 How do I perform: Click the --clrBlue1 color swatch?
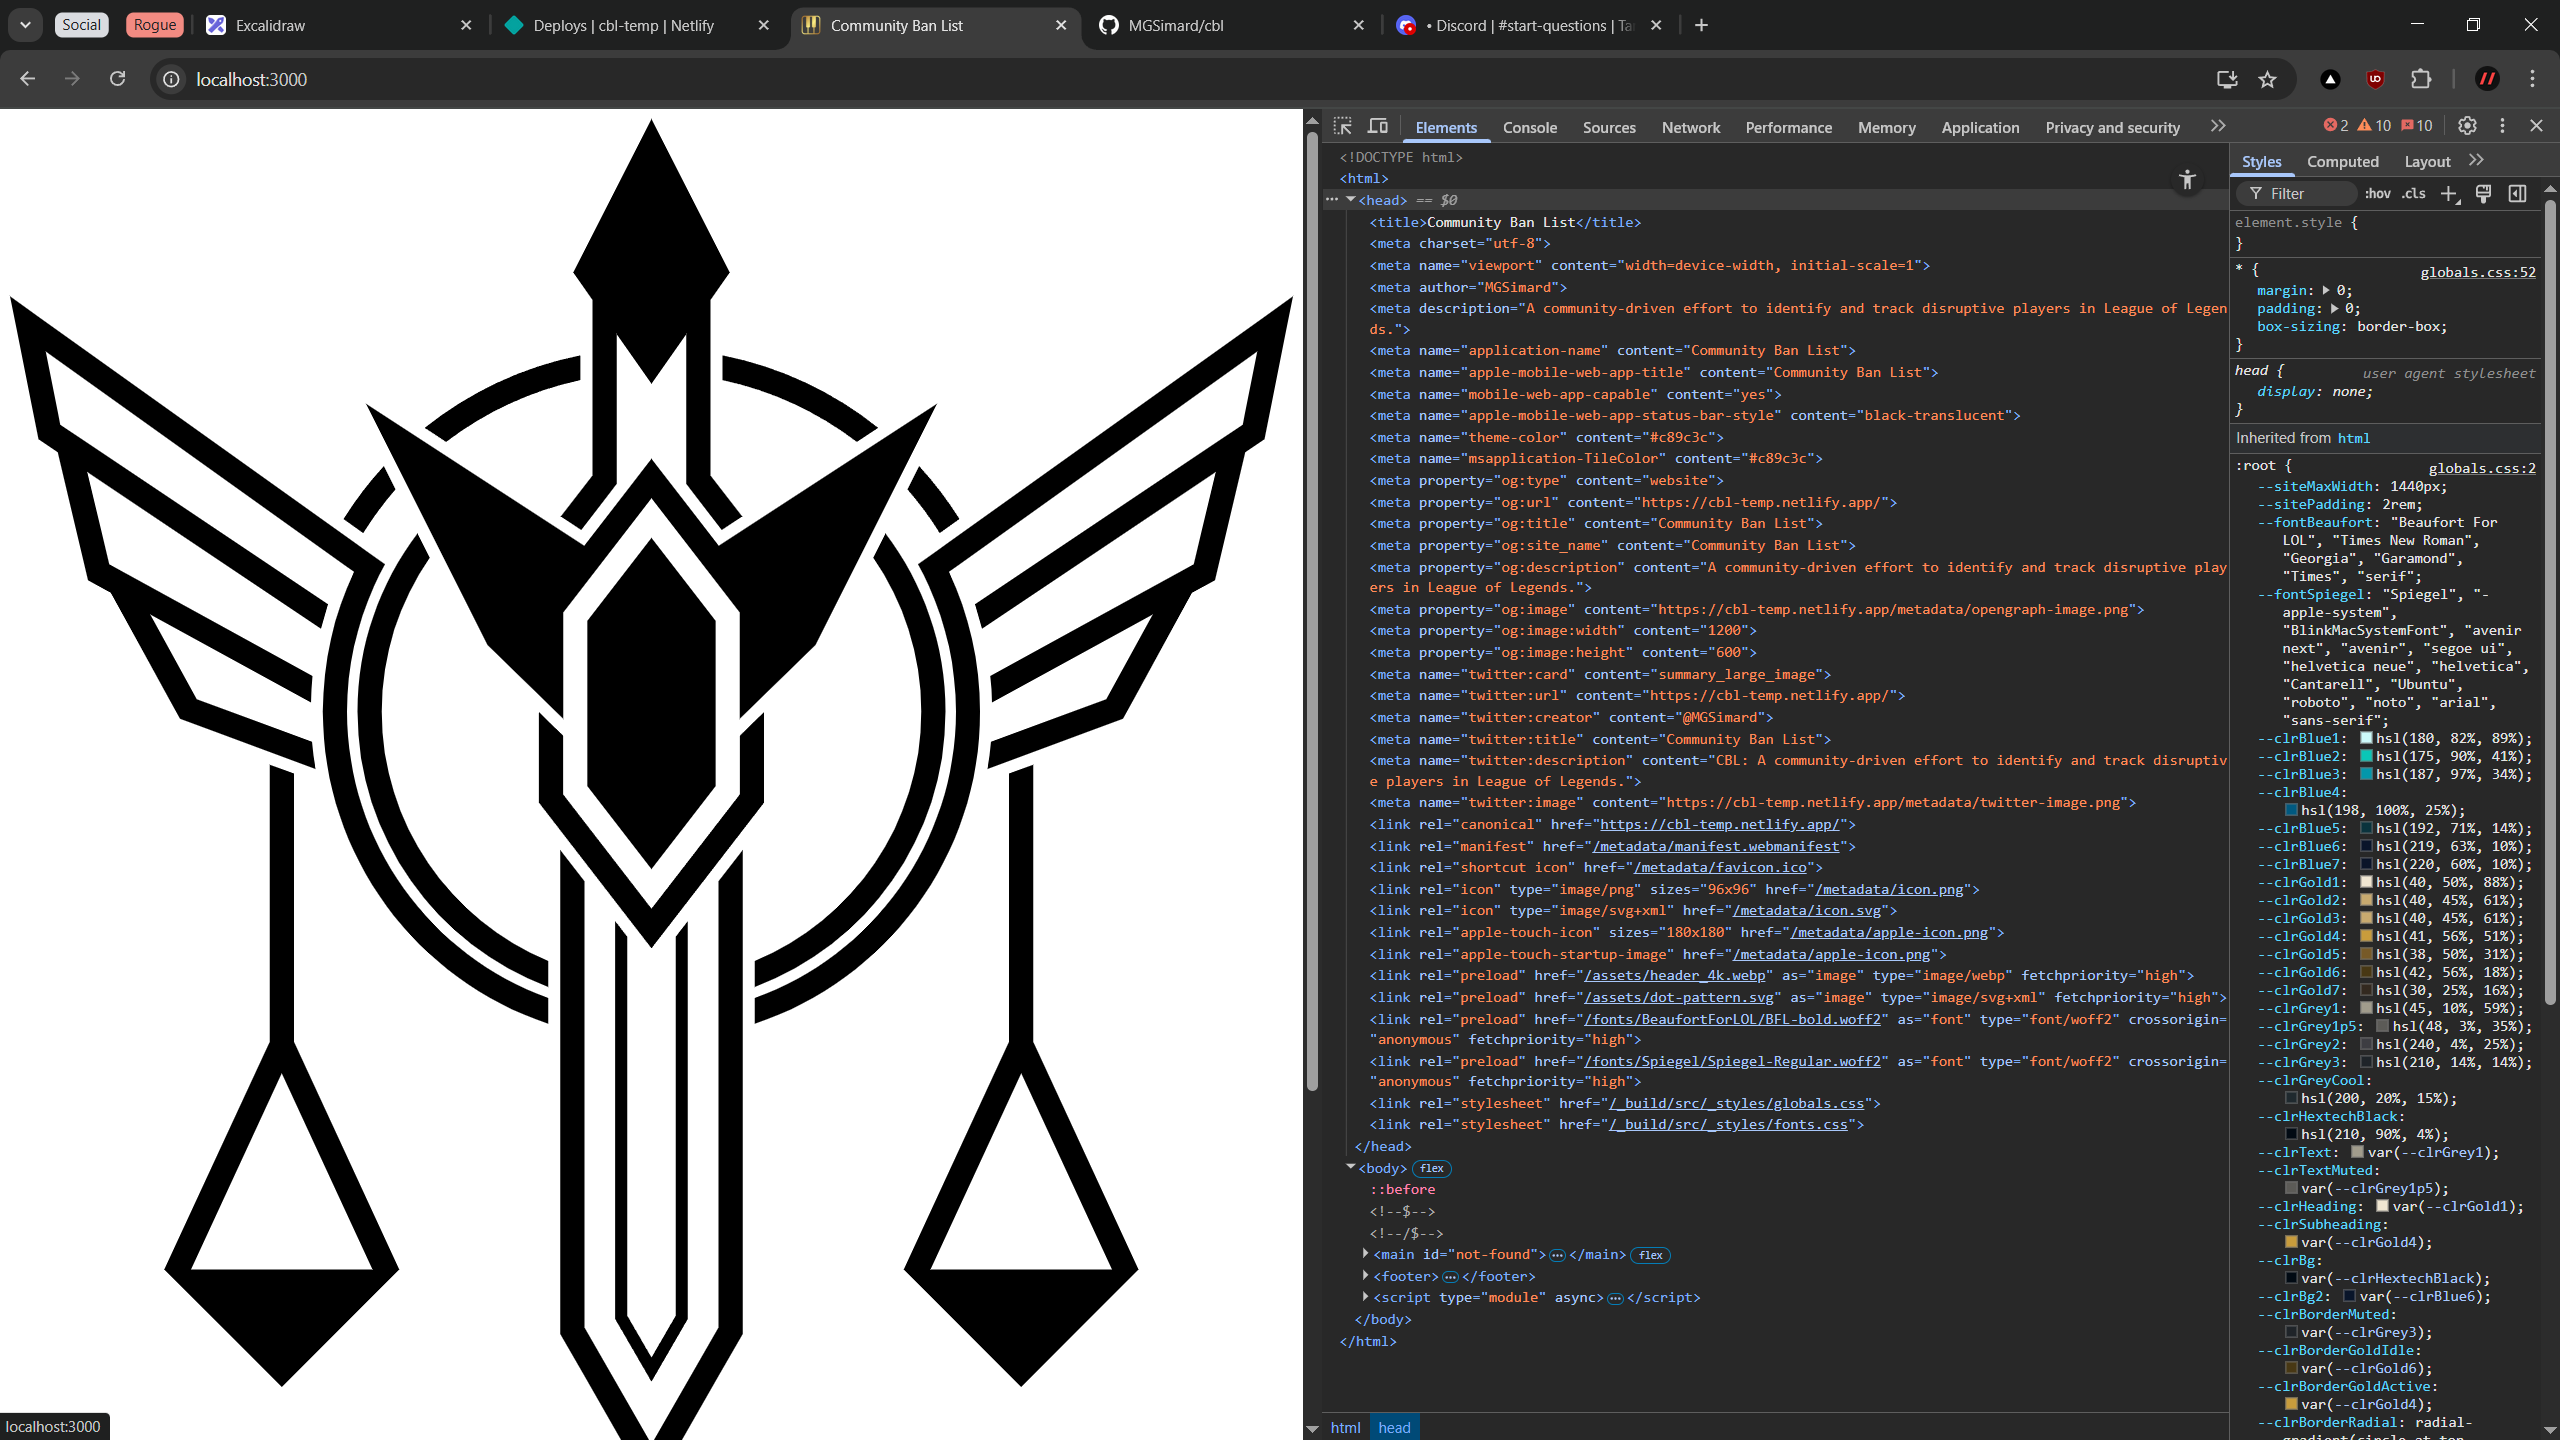pyautogui.click(x=2367, y=738)
